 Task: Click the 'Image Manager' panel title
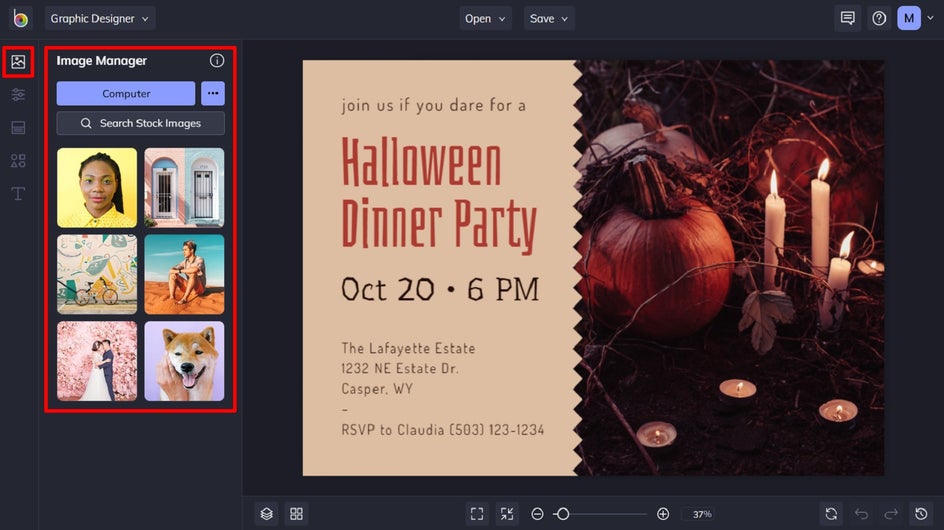click(102, 60)
